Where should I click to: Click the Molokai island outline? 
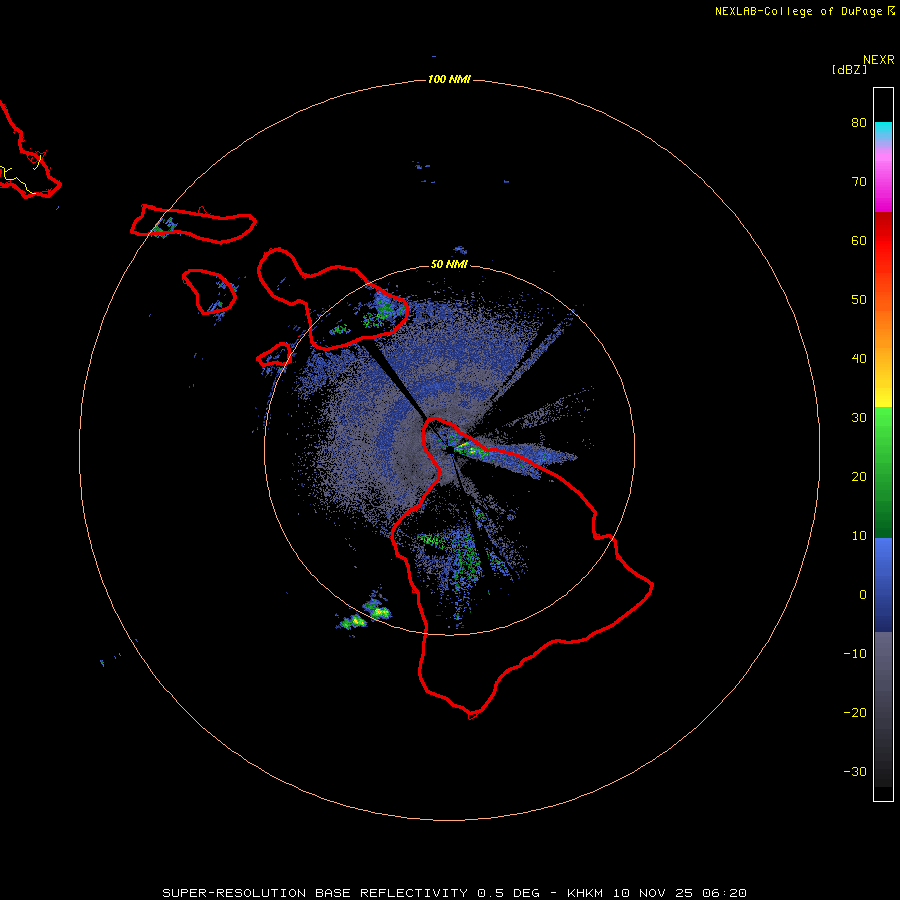(x=193, y=224)
